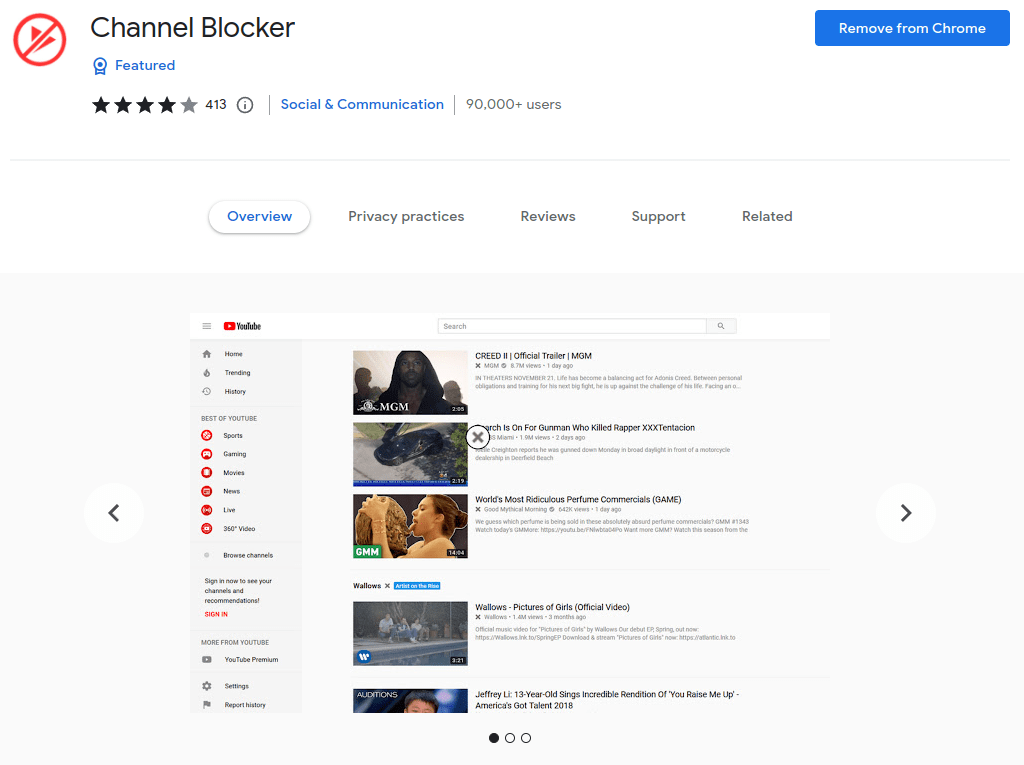Click the search magnifier button in YouTube preview
This screenshot has height=765, width=1024.
click(x=721, y=326)
